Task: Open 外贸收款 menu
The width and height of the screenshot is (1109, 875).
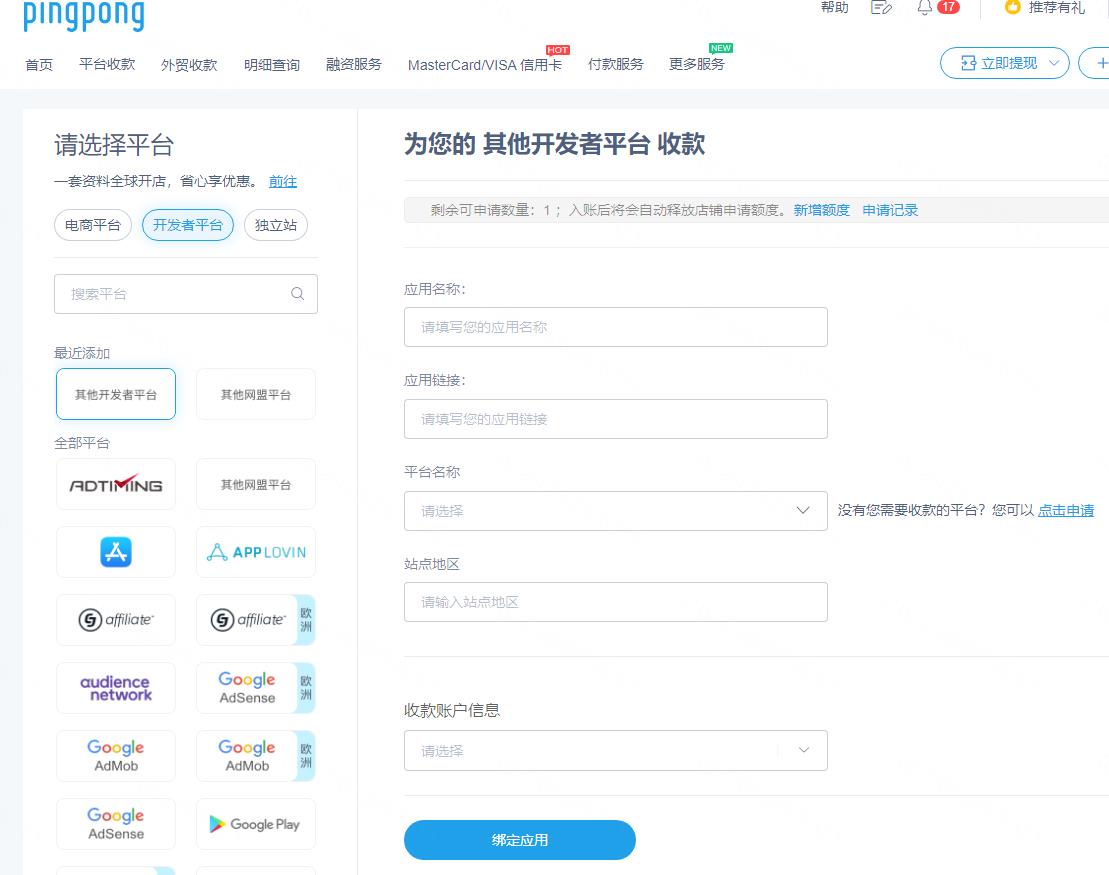Action: coord(189,65)
